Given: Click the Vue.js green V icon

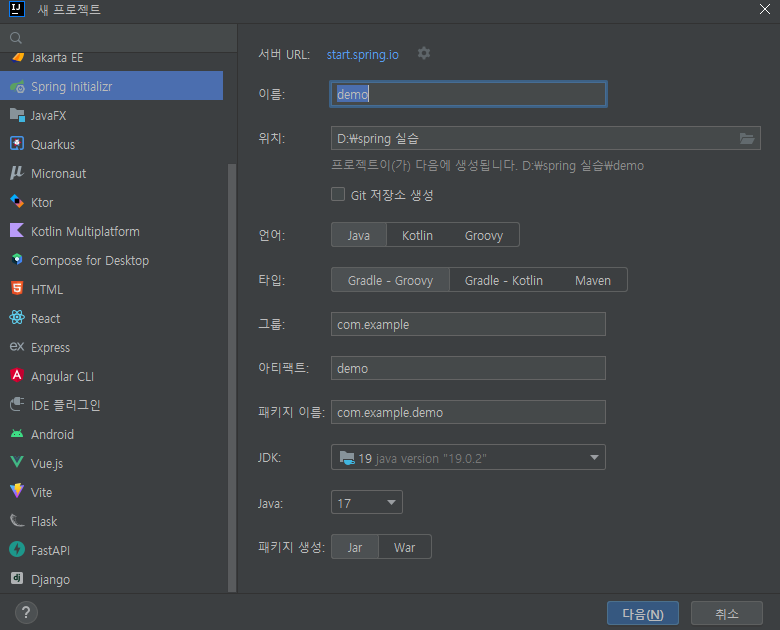Looking at the screenshot, I should point(17,462).
